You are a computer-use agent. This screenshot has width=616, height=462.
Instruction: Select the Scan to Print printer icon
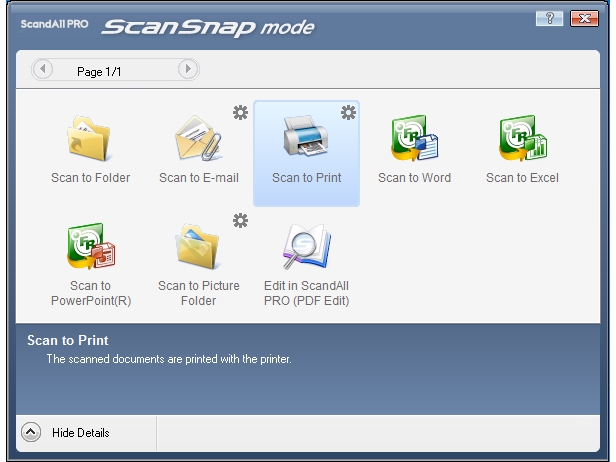pyautogui.click(x=306, y=136)
